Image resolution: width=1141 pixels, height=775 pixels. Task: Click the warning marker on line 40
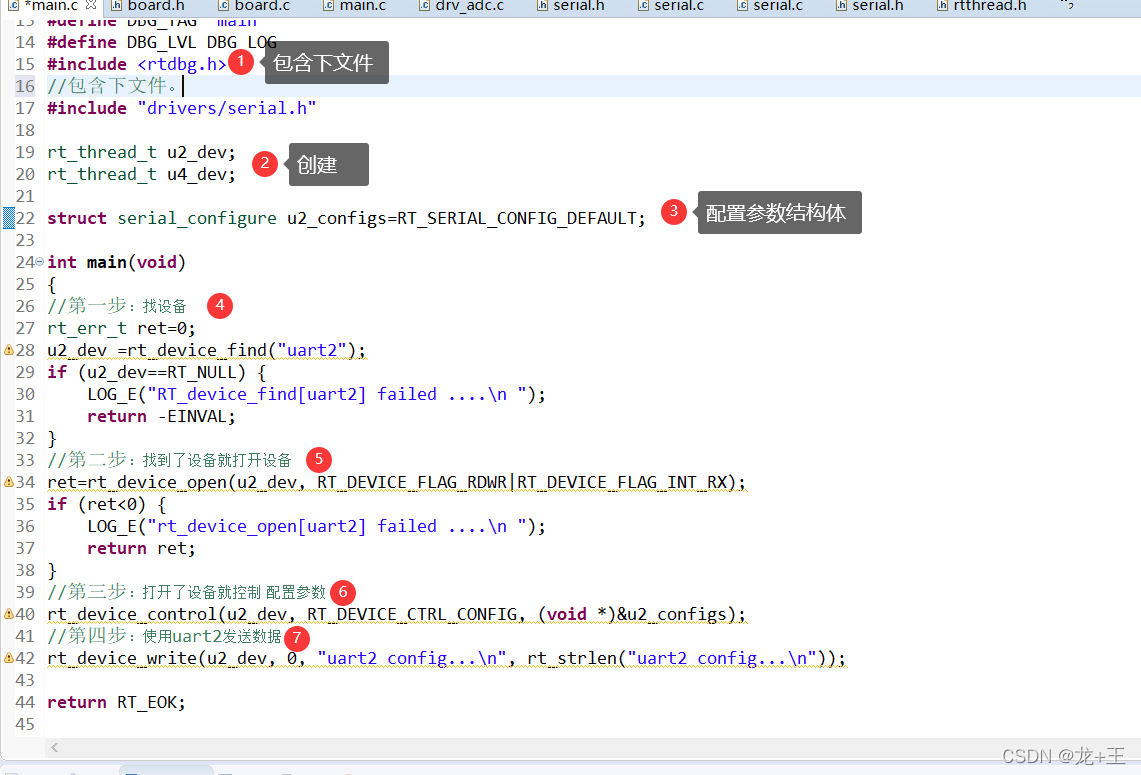9,614
